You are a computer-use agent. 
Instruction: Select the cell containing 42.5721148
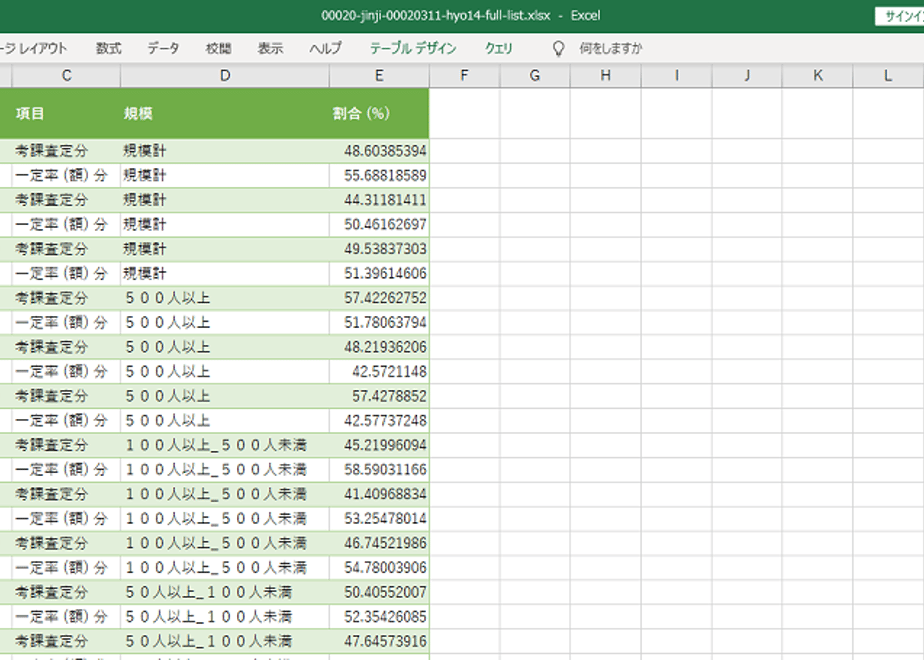(x=379, y=371)
